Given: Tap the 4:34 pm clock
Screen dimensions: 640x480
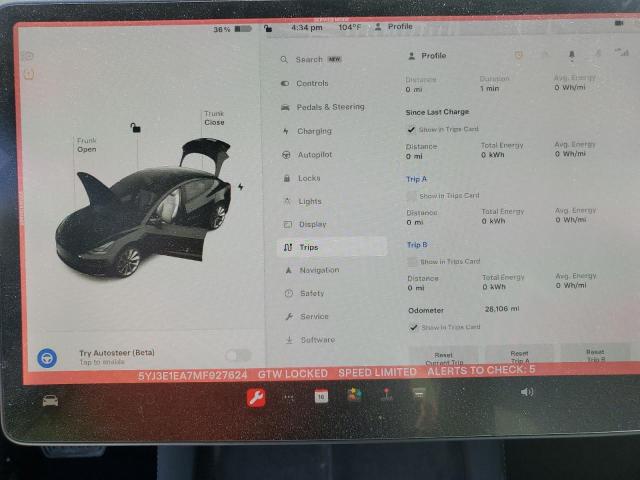Looking at the screenshot, I should [x=307, y=28].
